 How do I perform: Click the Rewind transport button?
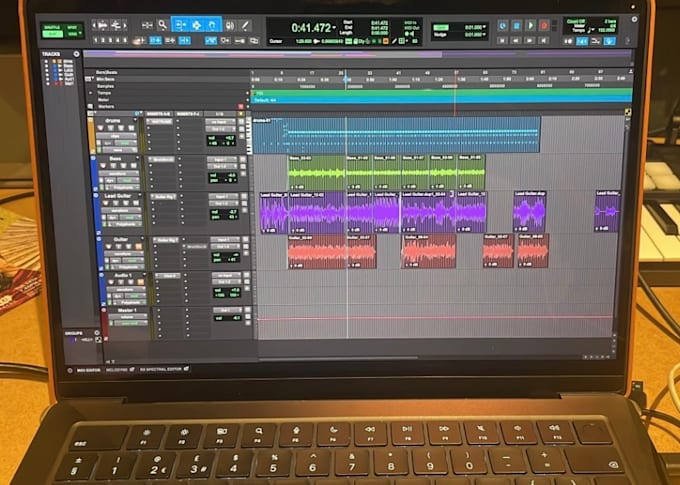(x=516, y=40)
